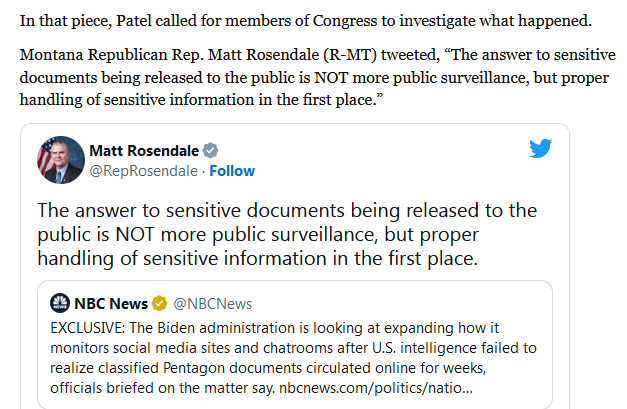Click Rosendale's tweet text about sensitive documents

(287, 234)
